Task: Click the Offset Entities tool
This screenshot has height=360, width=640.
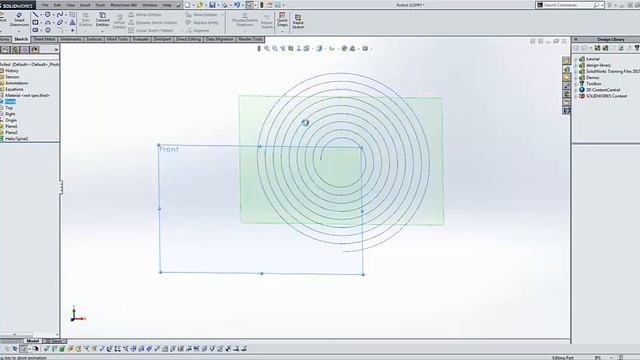Action: coord(119,20)
